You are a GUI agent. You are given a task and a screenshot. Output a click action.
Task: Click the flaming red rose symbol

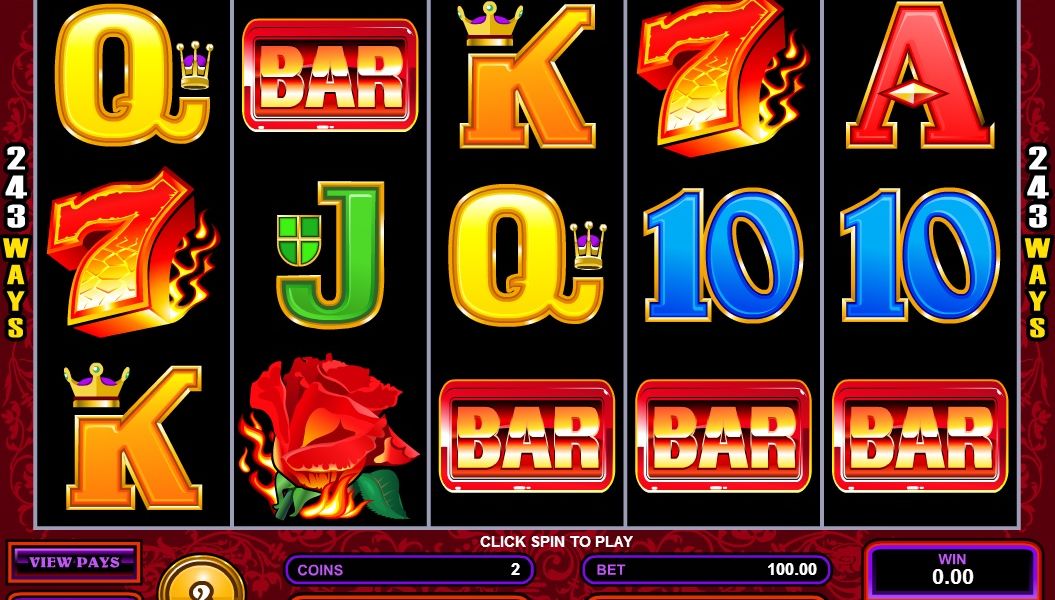(x=328, y=437)
